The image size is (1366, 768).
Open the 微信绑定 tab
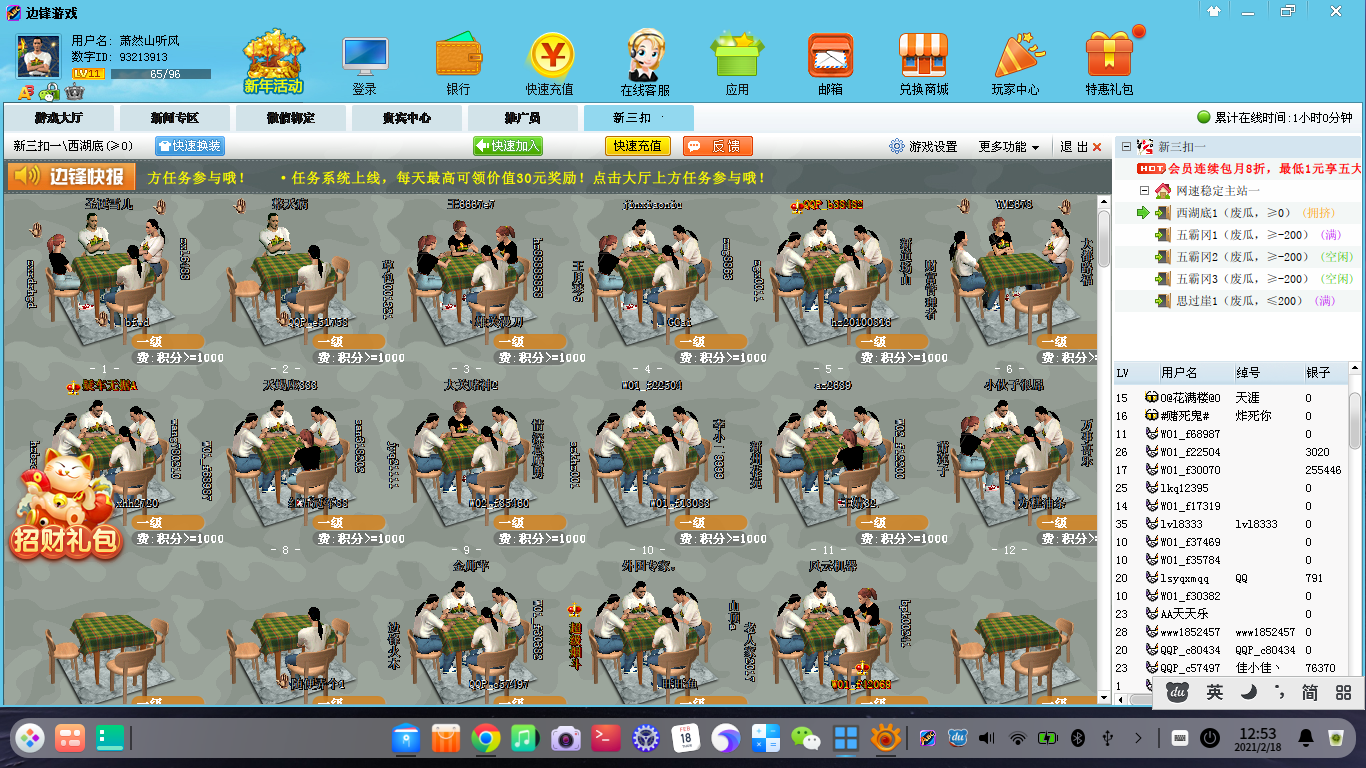pos(291,118)
